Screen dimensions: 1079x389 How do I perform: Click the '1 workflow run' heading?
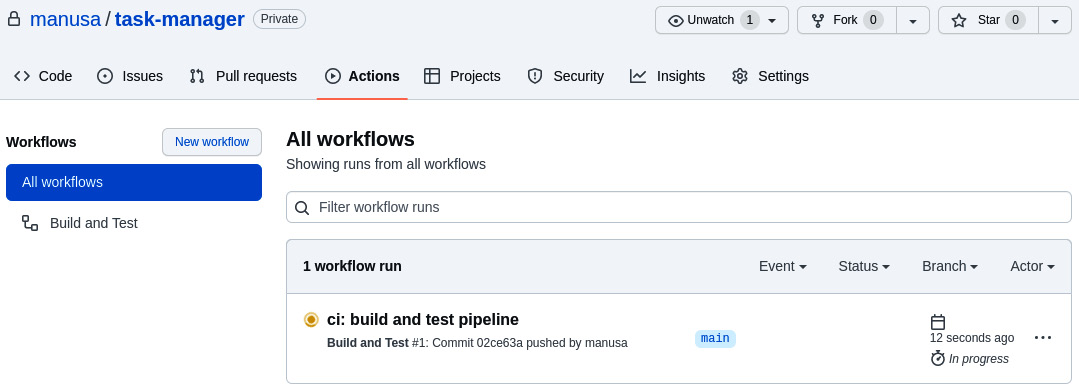coord(352,266)
